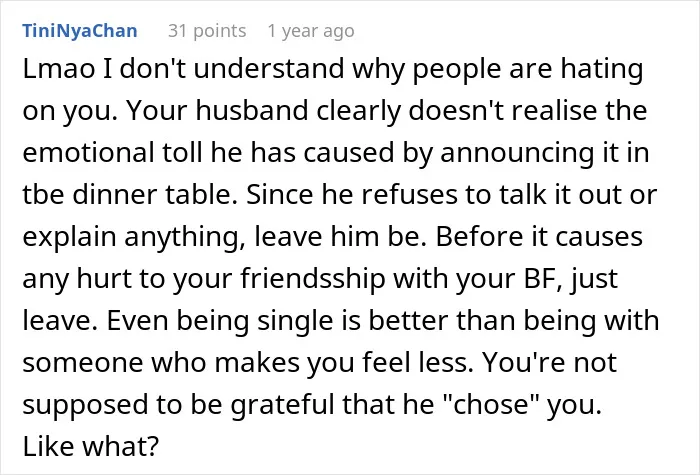The width and height of the screenshot is (700, 475).
Task: Click the final phrase 'Like what?'
Action: (x=91, y=446)
